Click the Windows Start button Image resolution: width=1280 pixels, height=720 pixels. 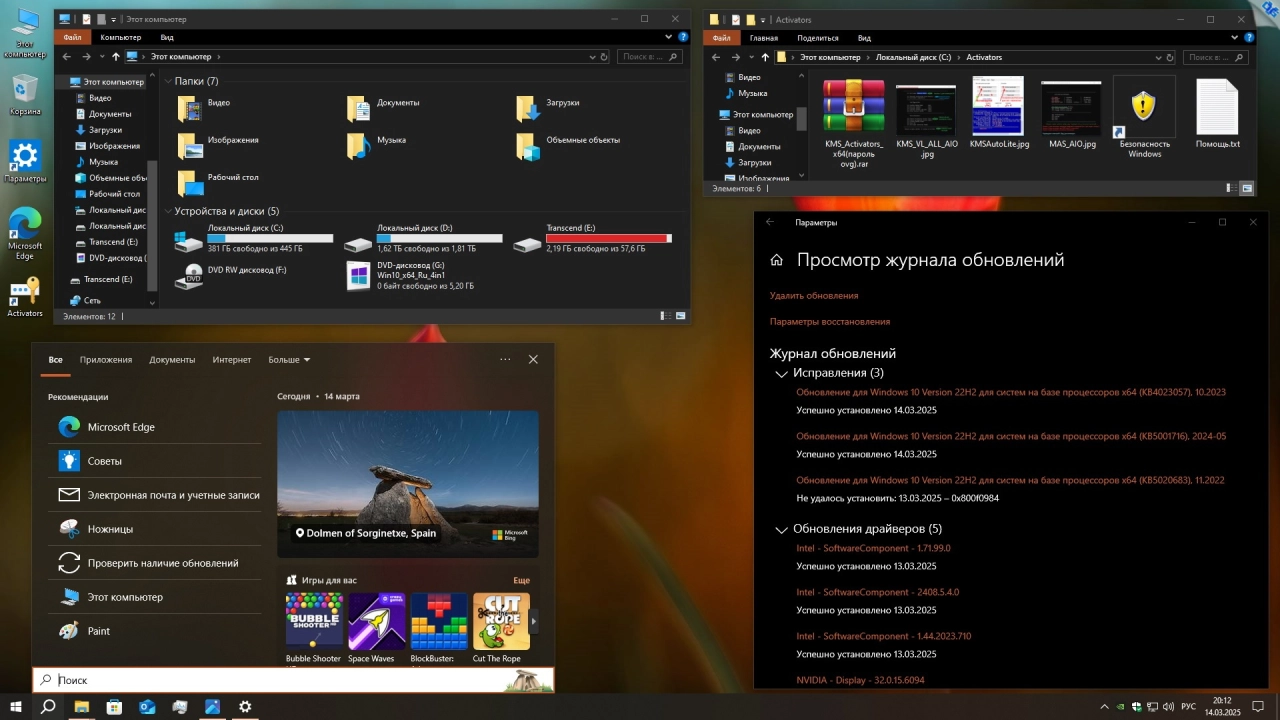click(x=16, y=706)
